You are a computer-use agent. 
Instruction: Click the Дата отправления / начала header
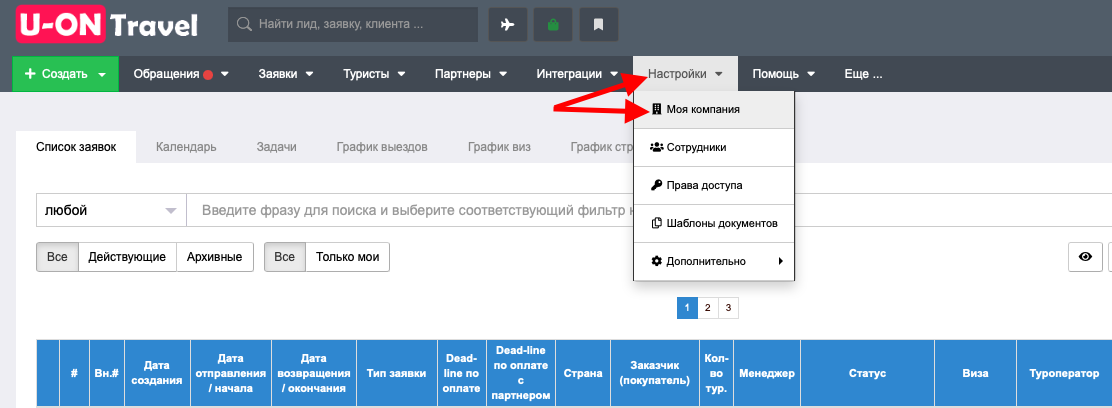click(x=230, y=373)
